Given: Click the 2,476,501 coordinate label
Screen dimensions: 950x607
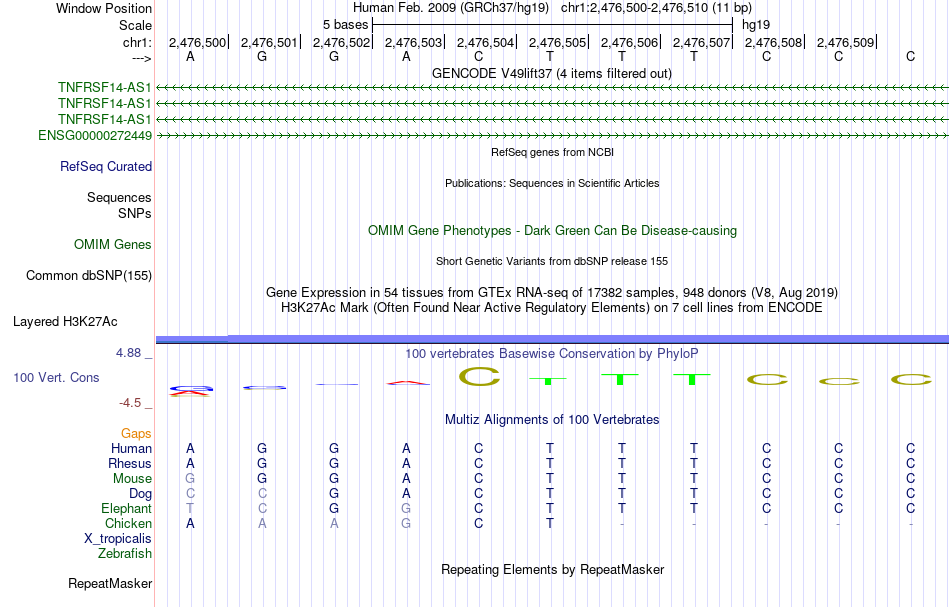Looking at the screenshot, I should pos(269,42).
